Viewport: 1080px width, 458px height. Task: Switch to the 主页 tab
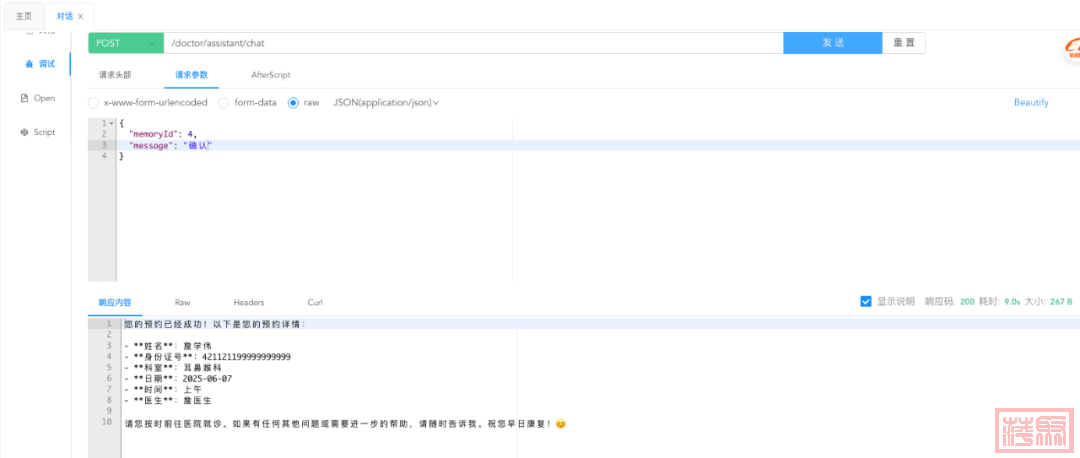pos(23,16)
